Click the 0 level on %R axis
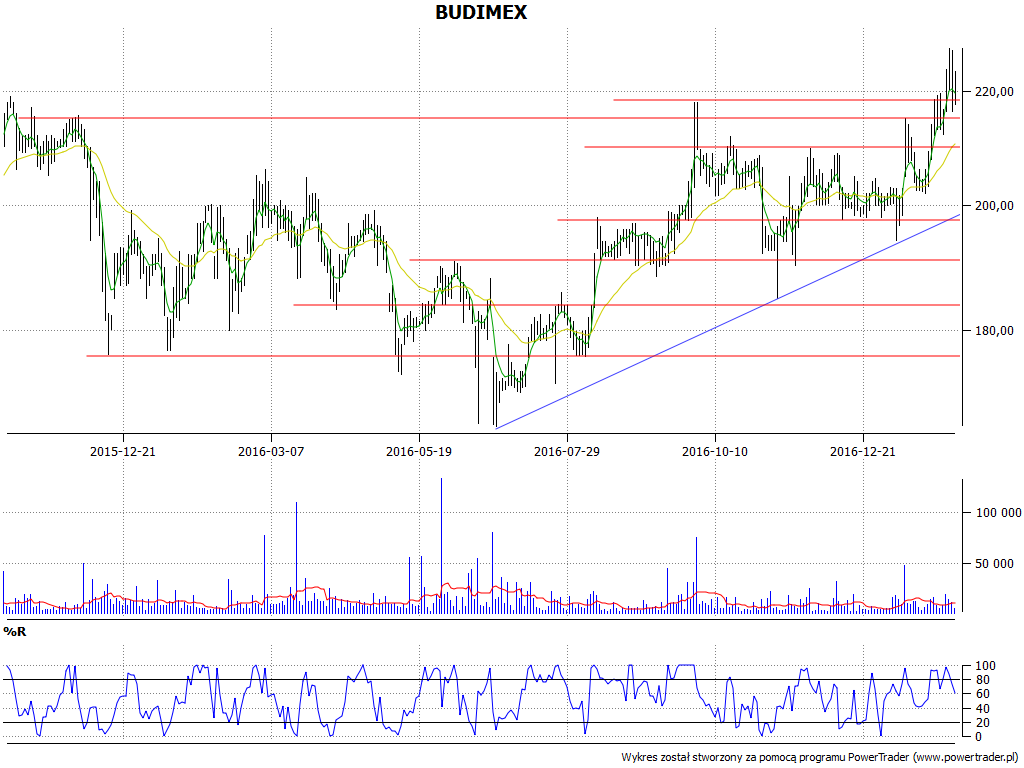The width and height of the screenshot is (1024, 768). point(977,737)
